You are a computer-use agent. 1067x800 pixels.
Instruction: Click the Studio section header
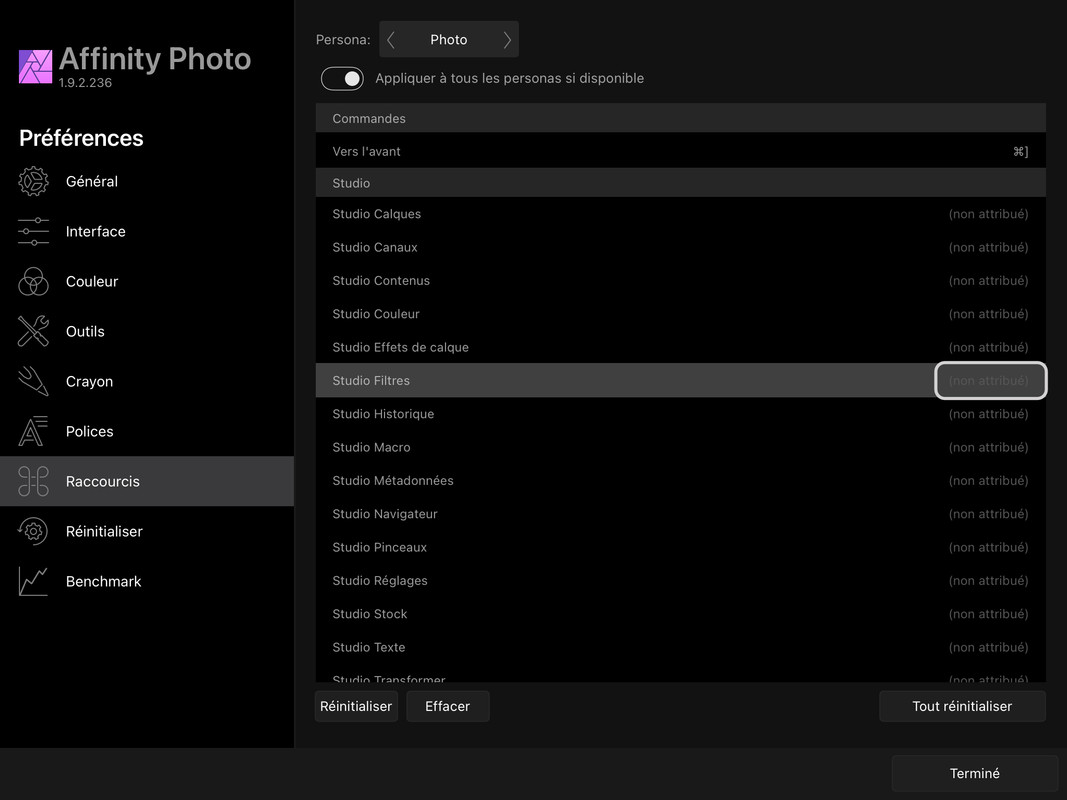680,183
